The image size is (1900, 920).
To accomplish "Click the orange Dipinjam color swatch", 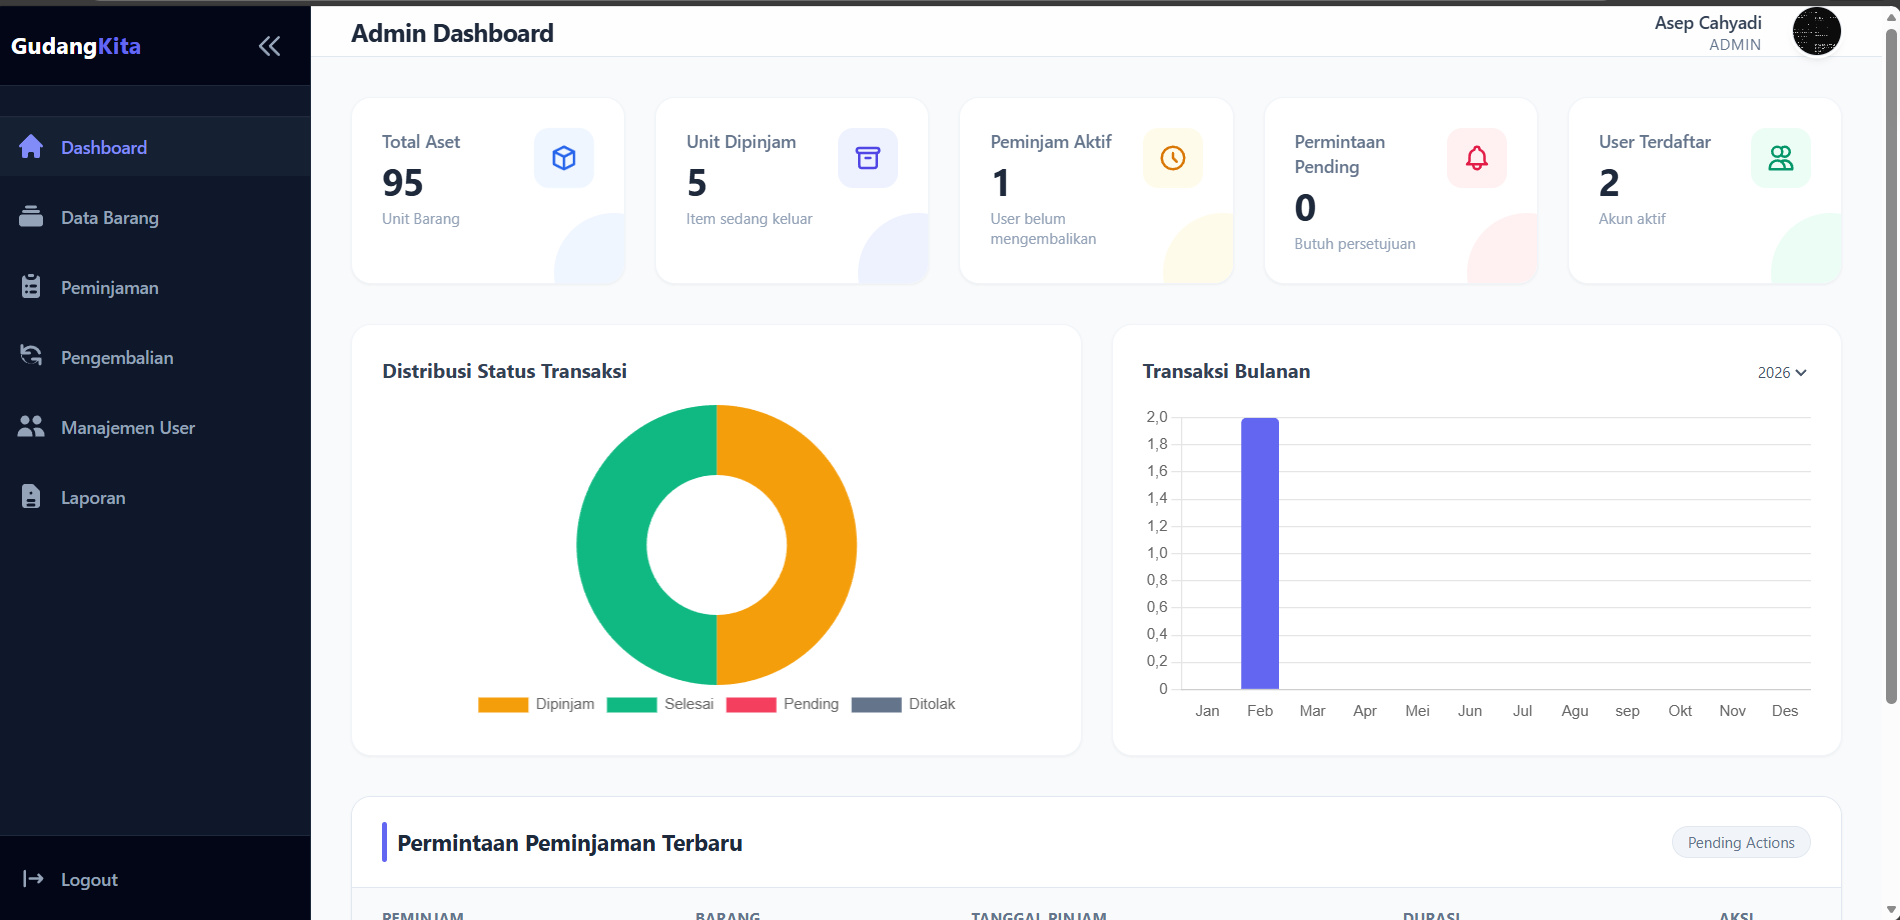I will 504,704.
